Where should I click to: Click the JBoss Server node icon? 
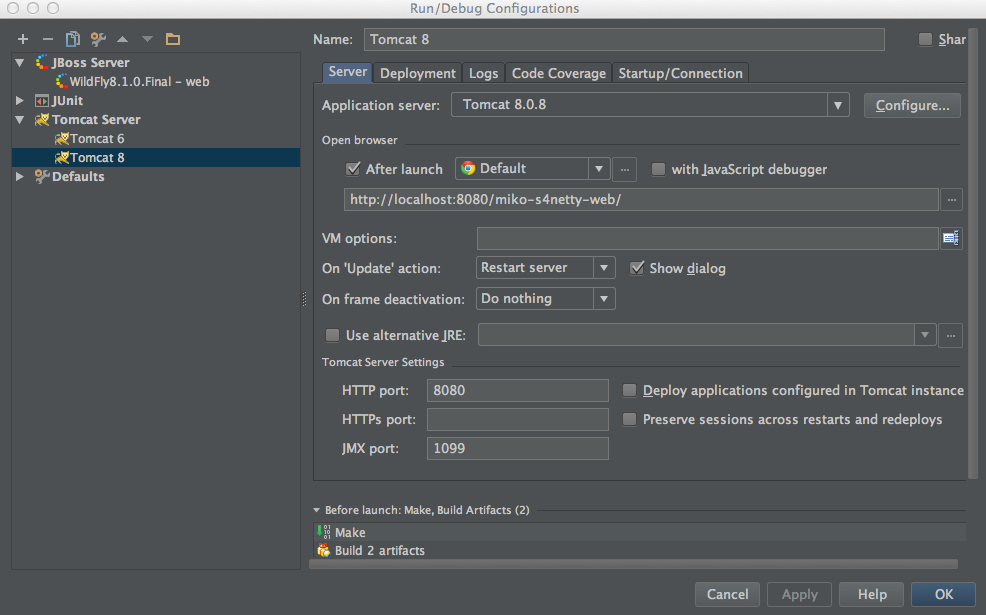(x=42, y=62)
